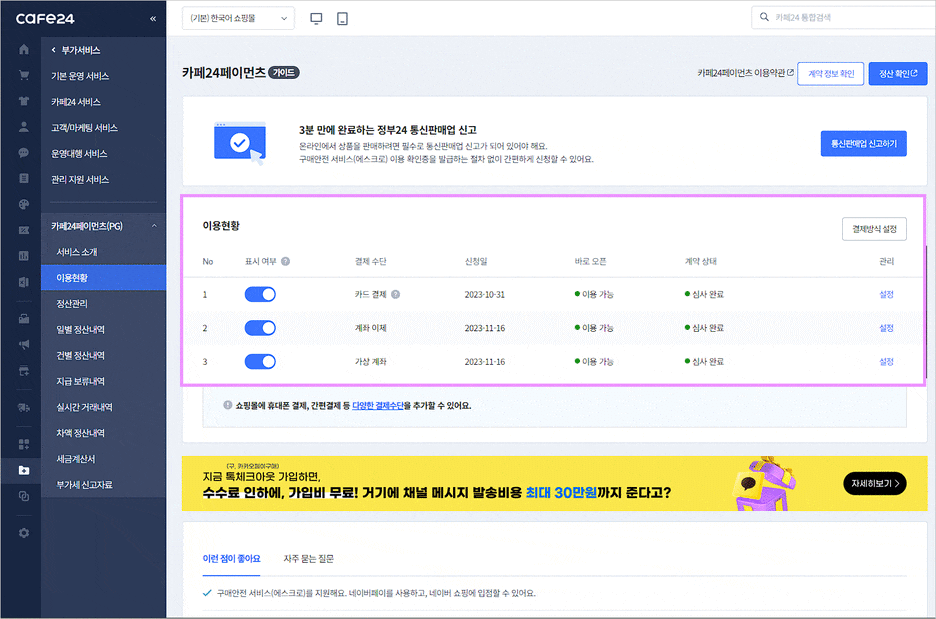The image size is (936, 619).
Task: Switch to mobile device preview icon
Action: 342,19
